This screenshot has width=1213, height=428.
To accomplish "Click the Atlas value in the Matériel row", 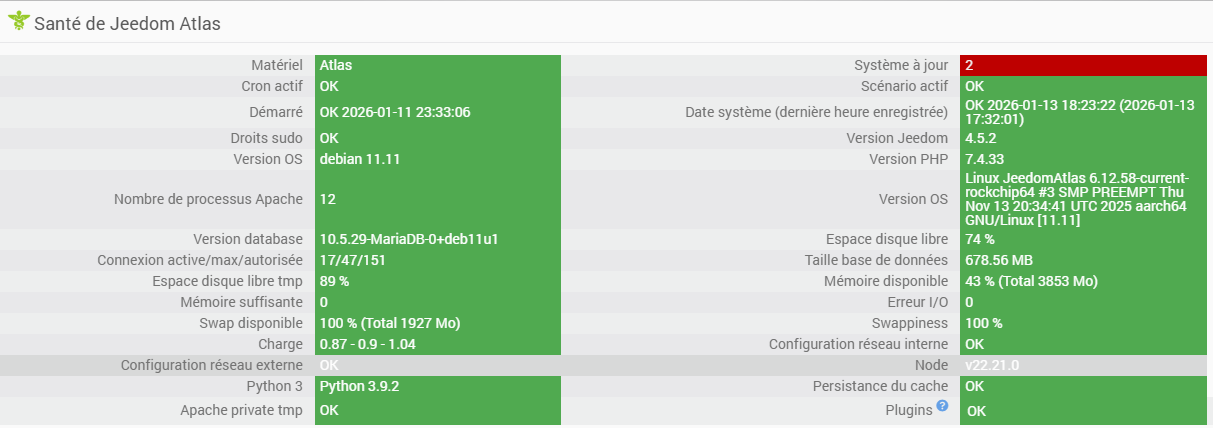I will coord(336,65).
